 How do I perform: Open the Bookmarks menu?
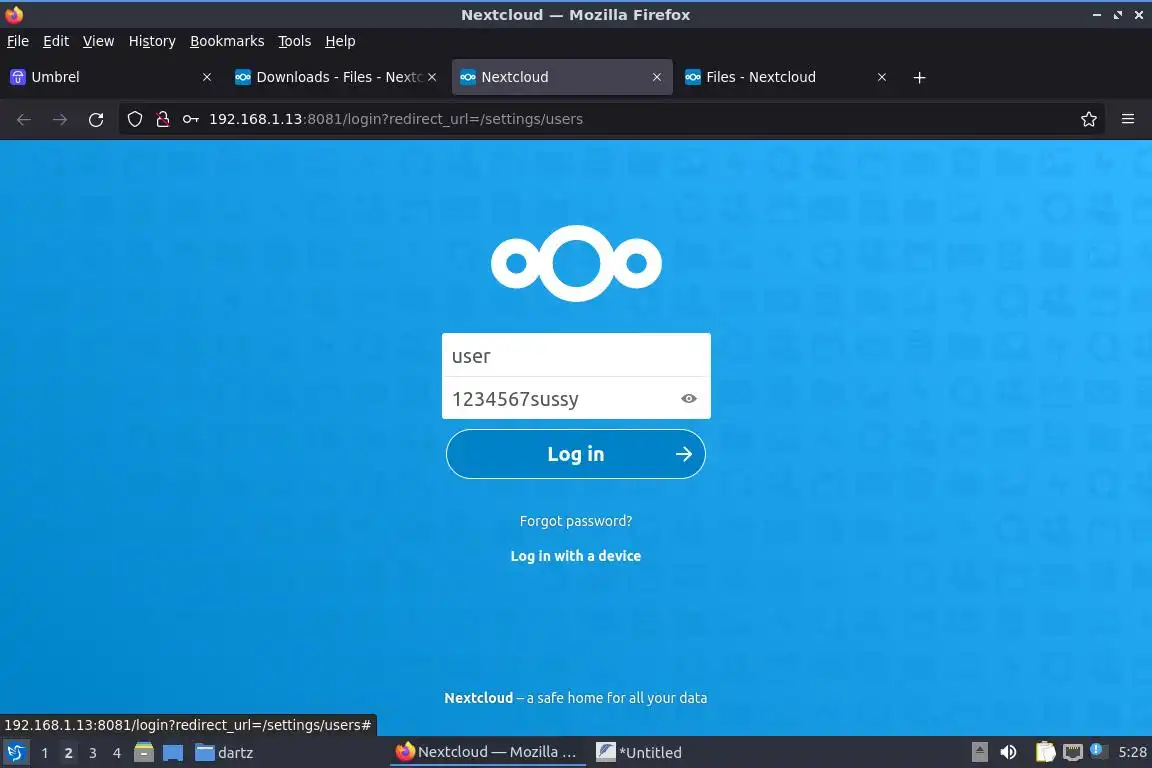(227, 41)
